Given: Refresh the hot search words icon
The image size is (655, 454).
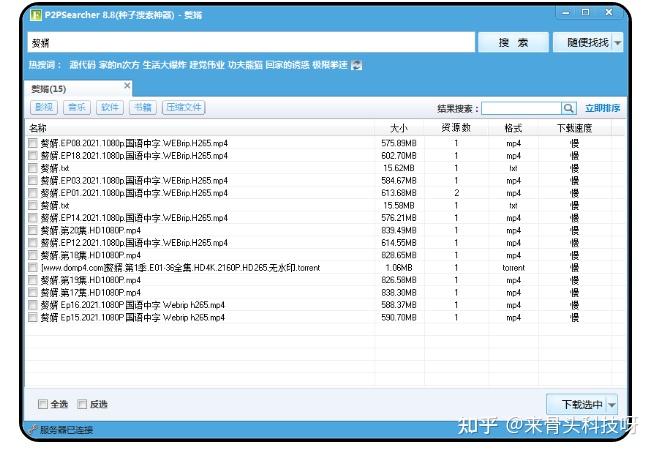Looking at the screenshot, I should tap(356, 65).
